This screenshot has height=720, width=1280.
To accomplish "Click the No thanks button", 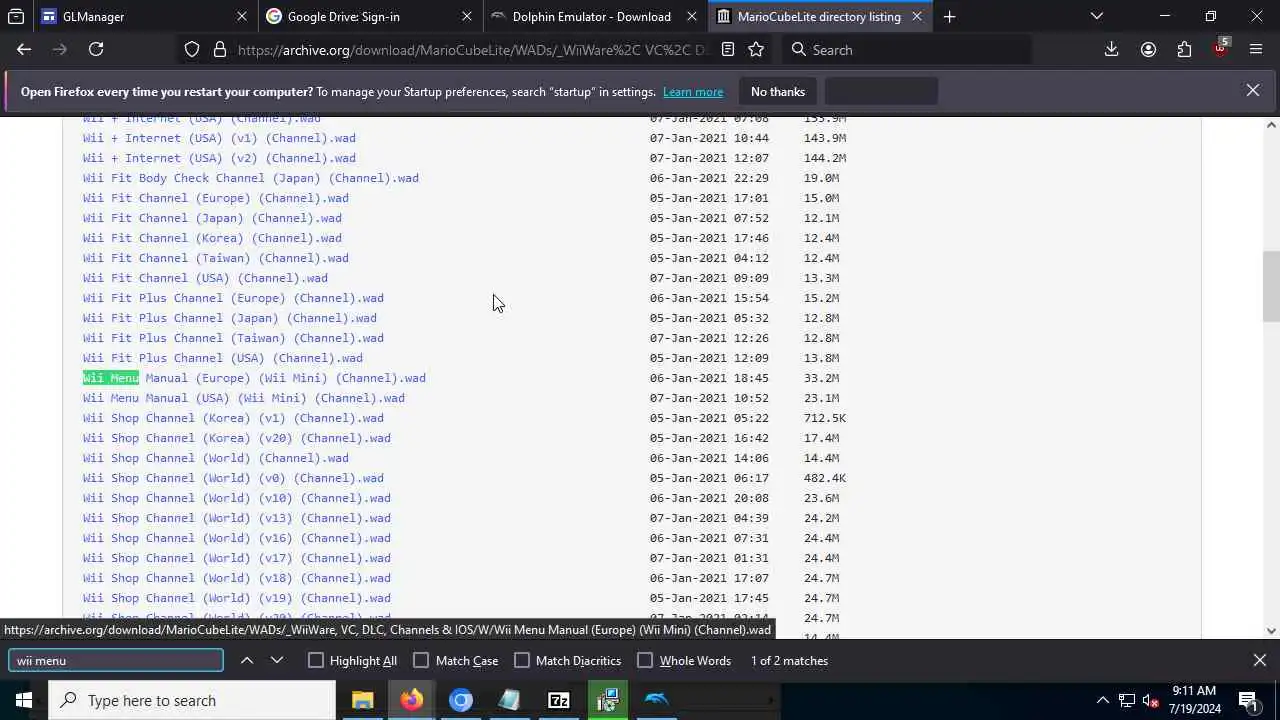I will coord(778,91).
